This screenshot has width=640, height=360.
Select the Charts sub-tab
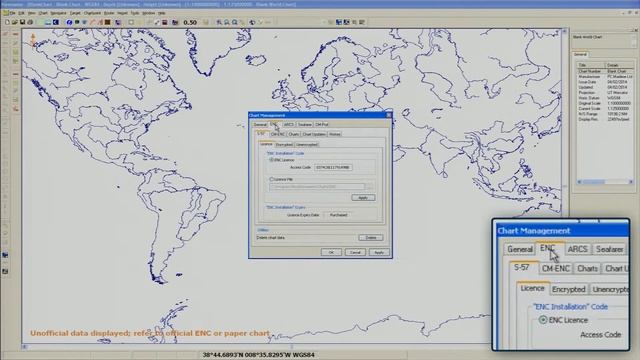tap(293, 134)
